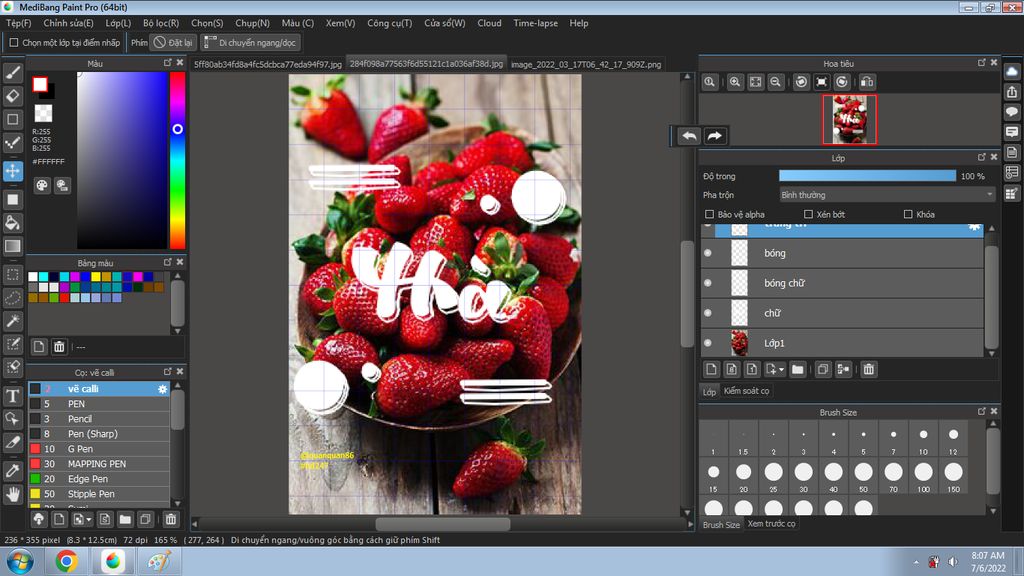Switch to the 'Xem trước cọ' tab
1024x576 pixels.
(771, 524)
